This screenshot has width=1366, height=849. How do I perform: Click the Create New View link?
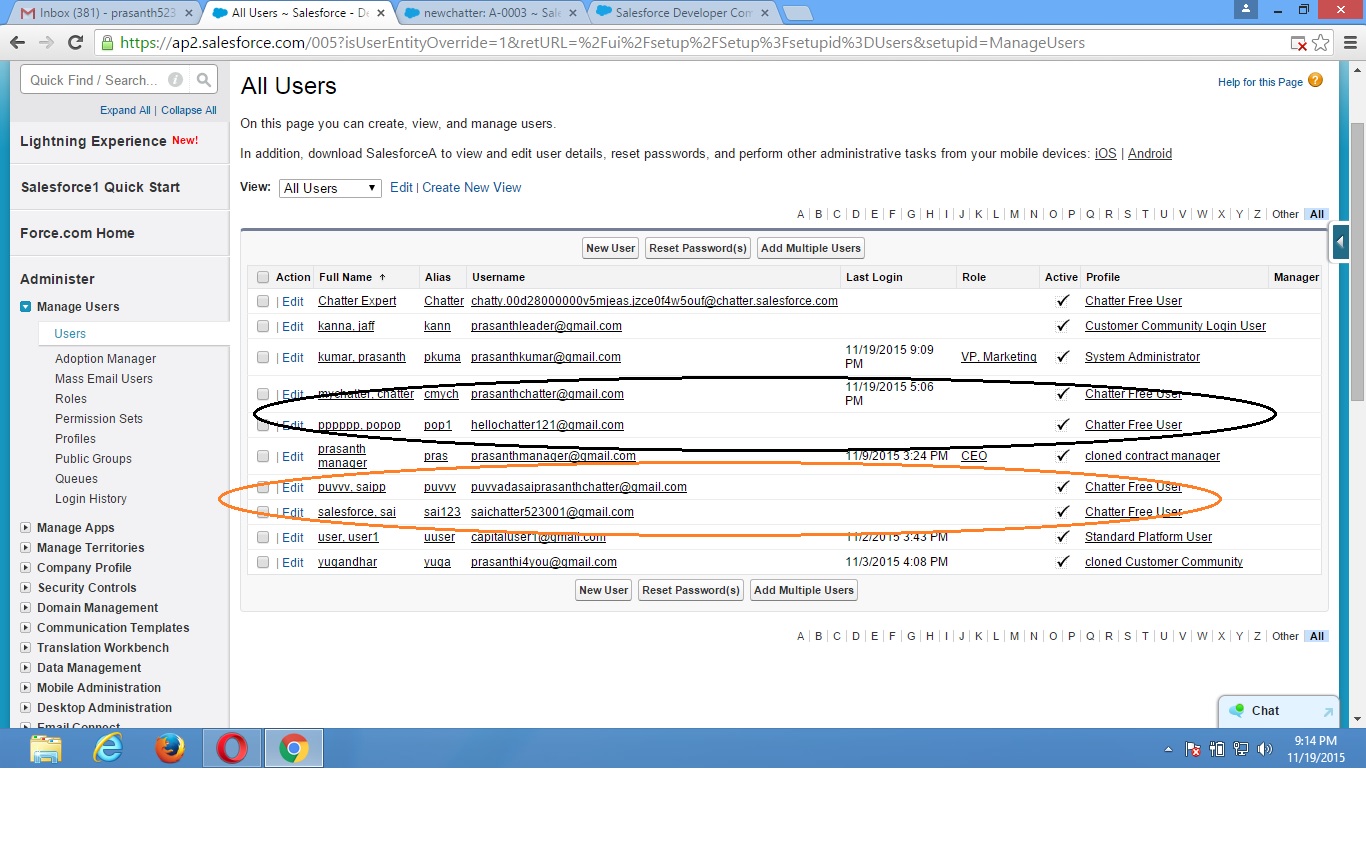(x=472, y=188)
